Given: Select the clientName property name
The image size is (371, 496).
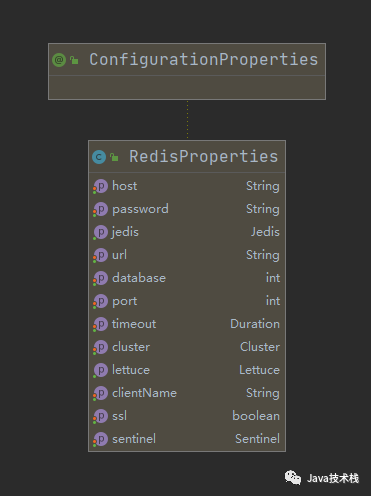Looking at the screenshot, I should tap(144, 393).
